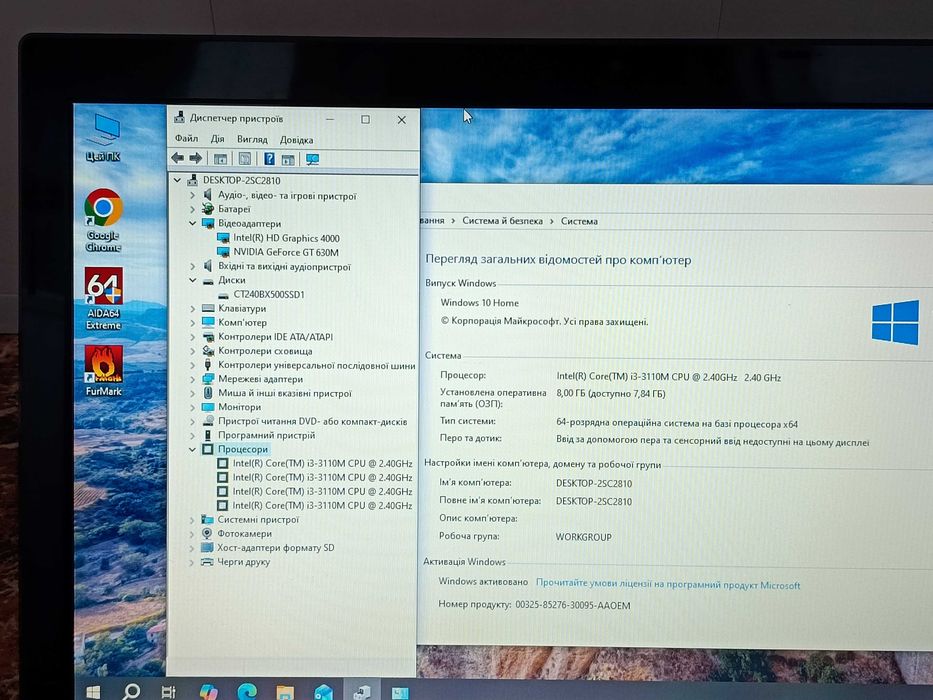This screenshot has height=700, width=933.
Task: Open the Довідка menu
Action: 296,140
